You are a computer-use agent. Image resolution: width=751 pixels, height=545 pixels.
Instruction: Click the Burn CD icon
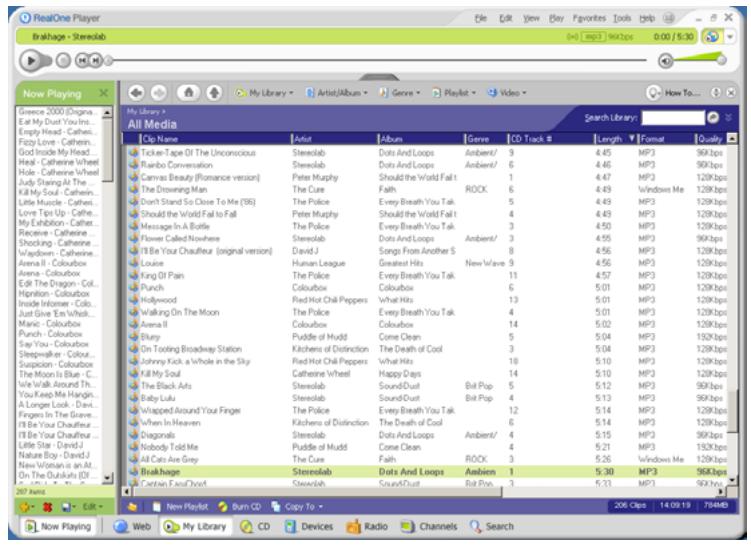[x=221, y=508]
